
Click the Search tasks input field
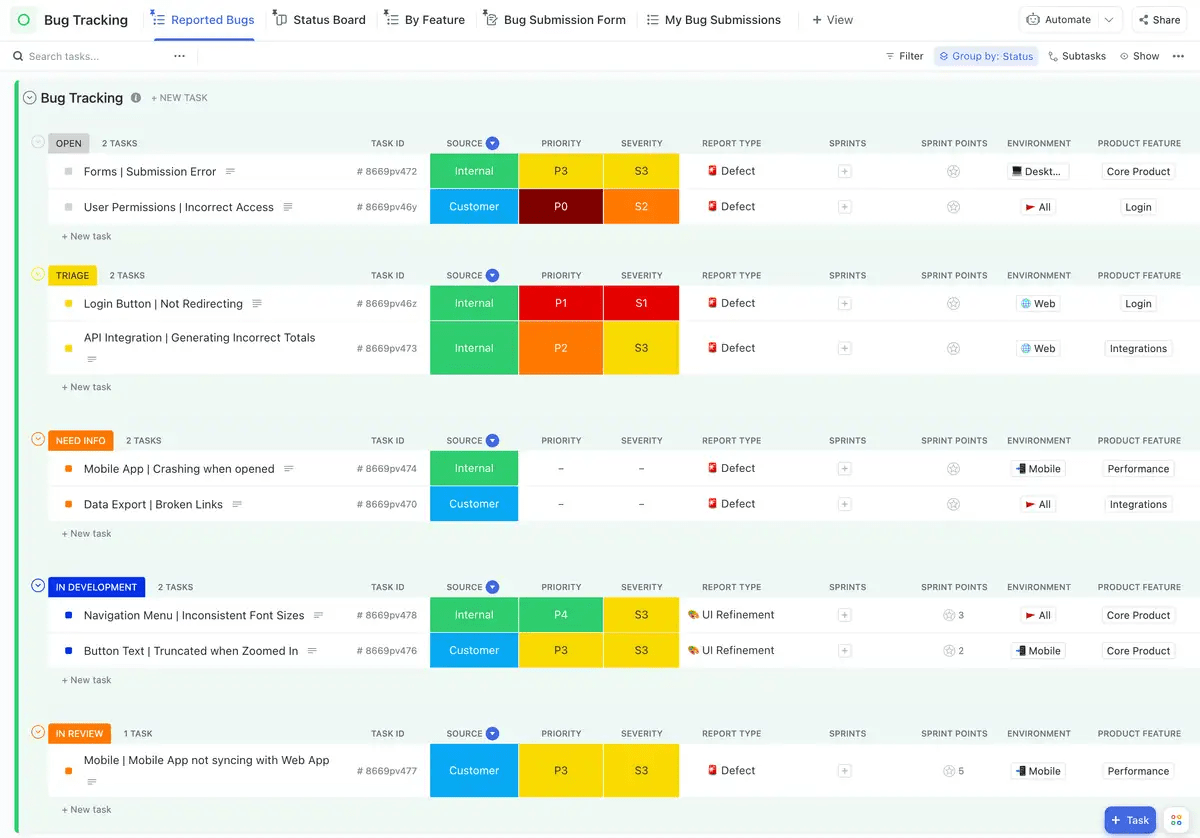[90, 56]
